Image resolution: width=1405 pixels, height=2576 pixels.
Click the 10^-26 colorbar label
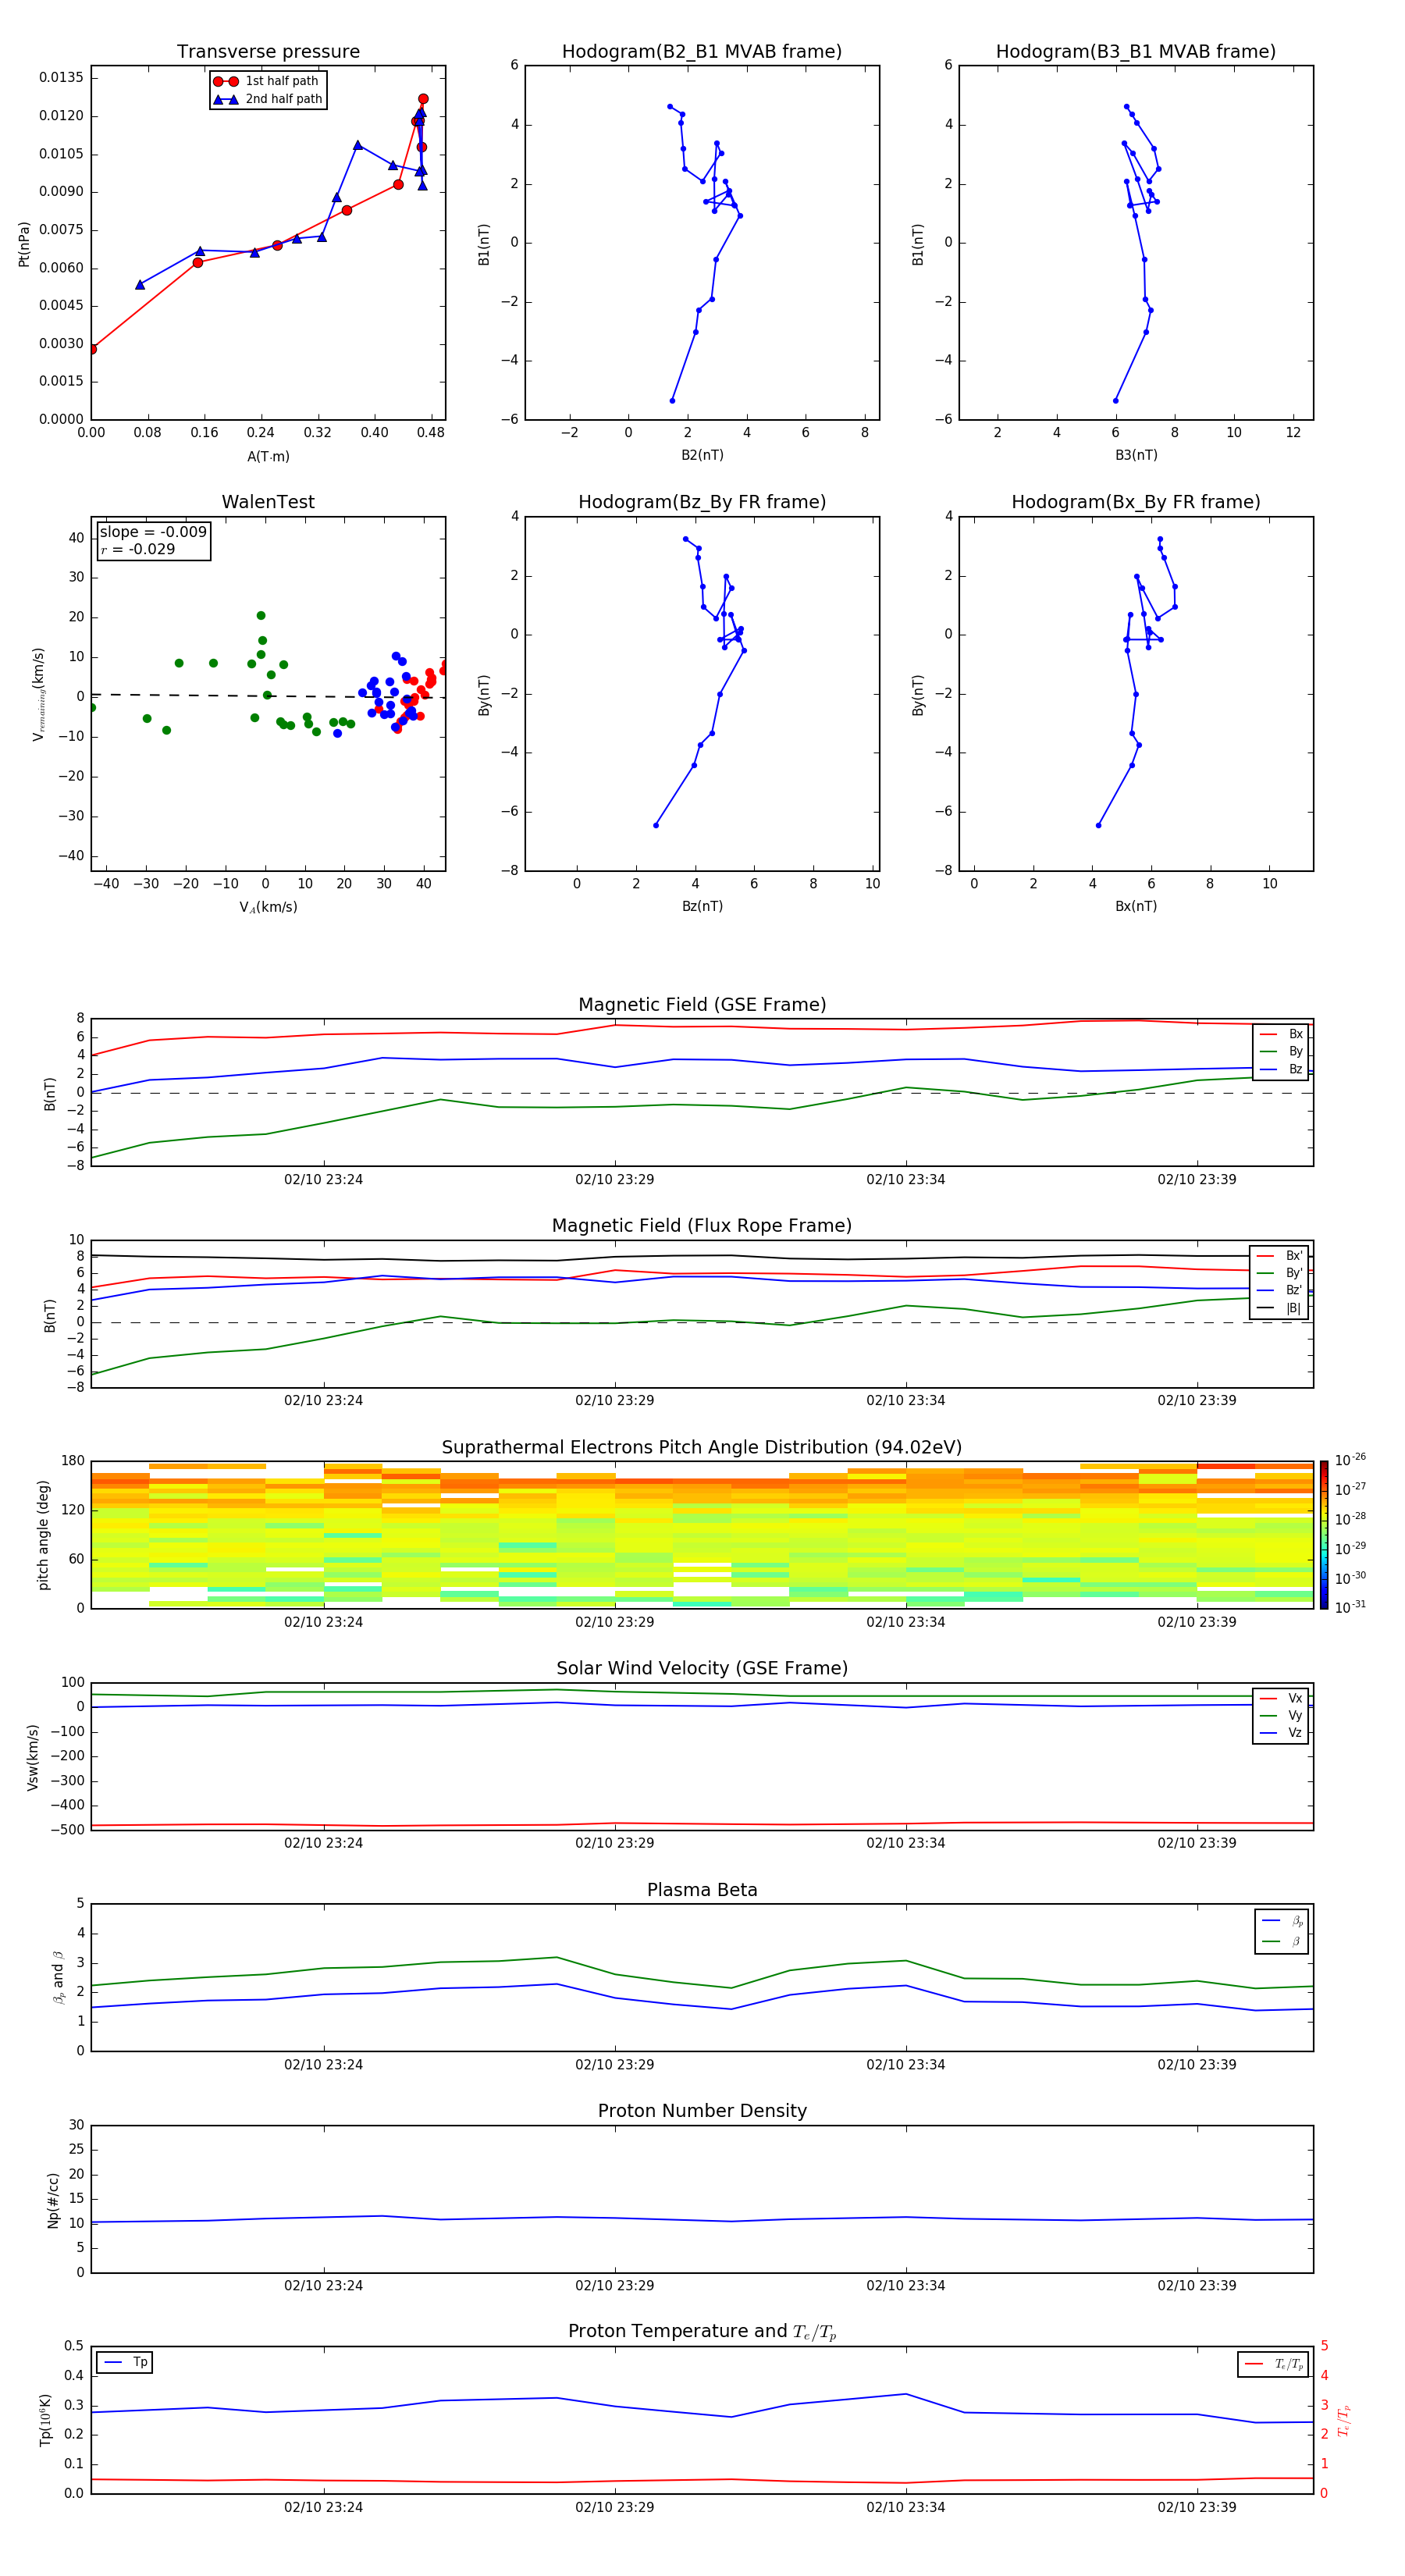tap(1350, 1460)
